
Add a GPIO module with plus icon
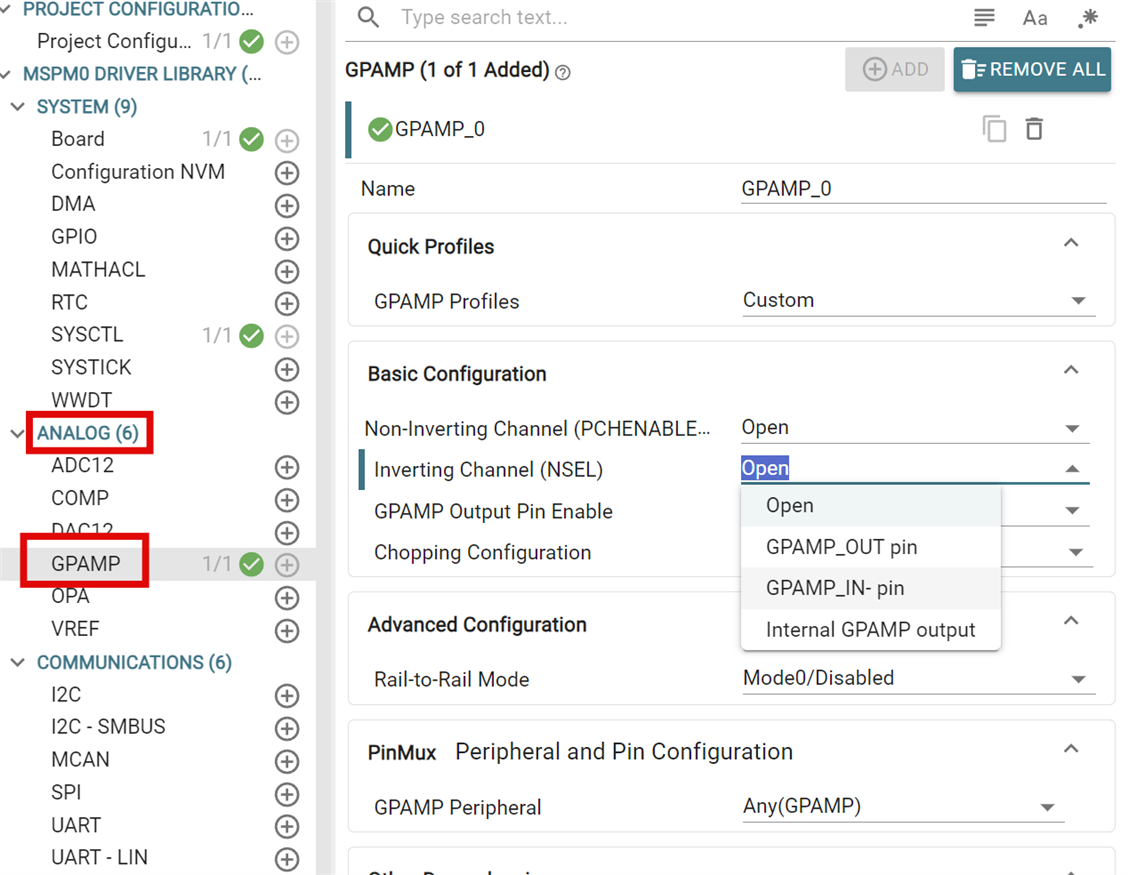(x=287, y=238)
